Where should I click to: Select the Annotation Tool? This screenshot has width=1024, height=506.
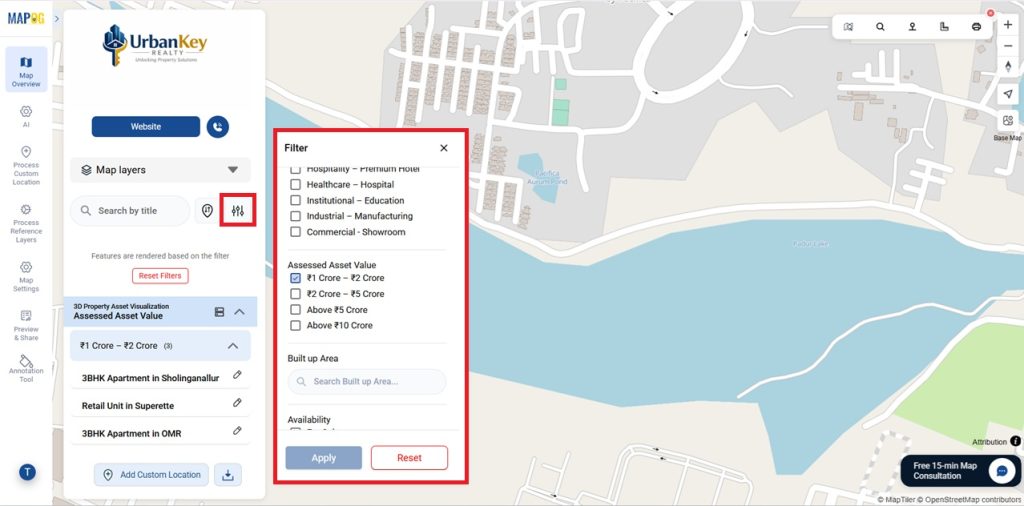26,369
